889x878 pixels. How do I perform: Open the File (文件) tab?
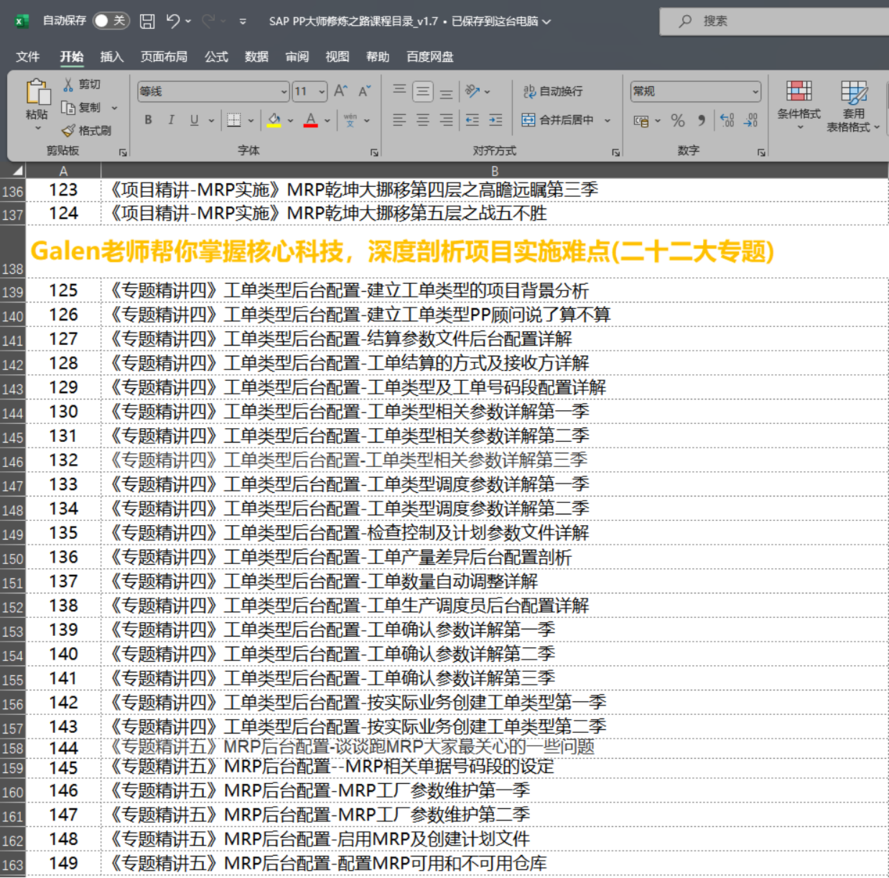[x=28, y=57]
